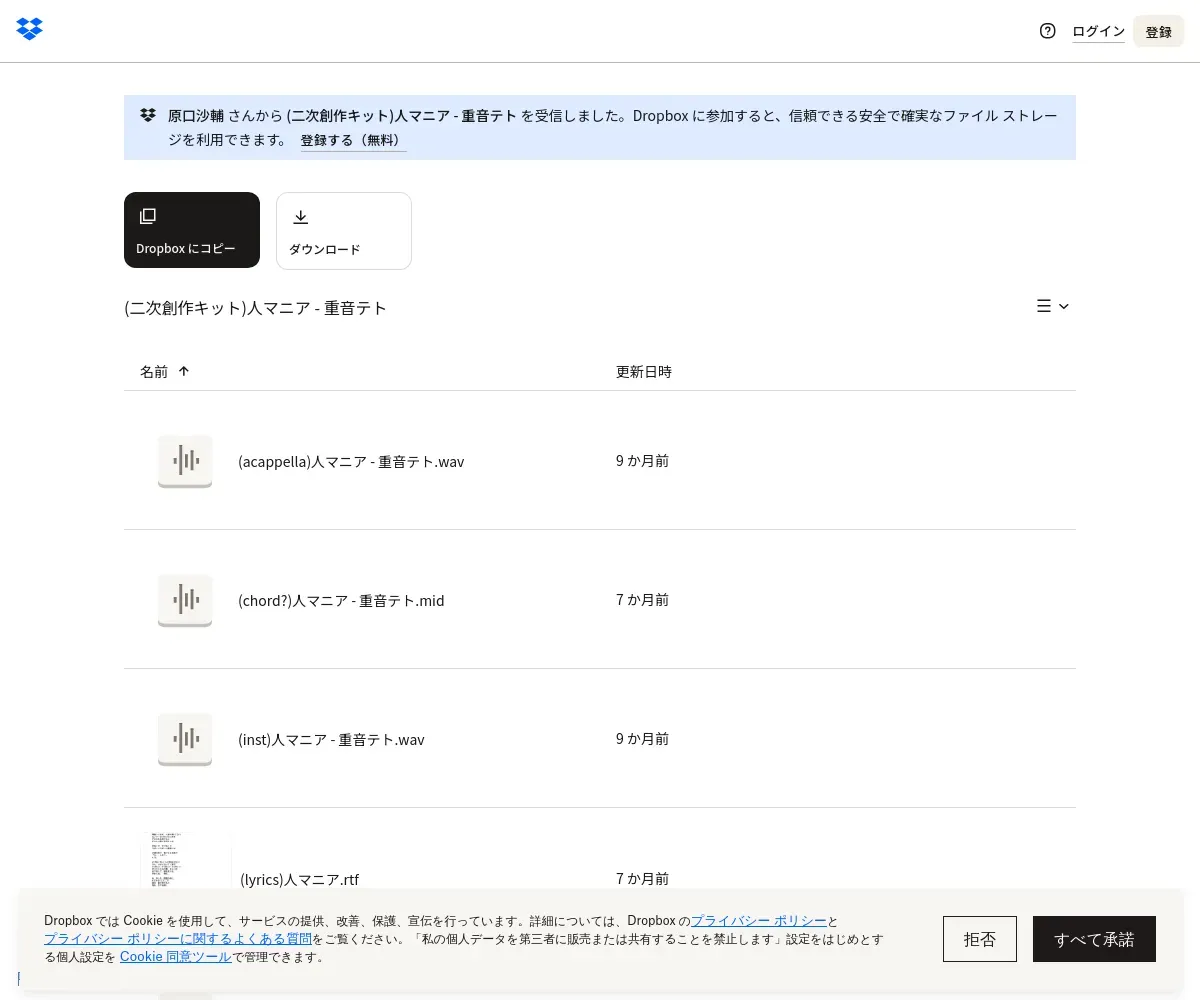
Task: Open the Cookie 同意ツール link
Action: [x=176, y=956]
